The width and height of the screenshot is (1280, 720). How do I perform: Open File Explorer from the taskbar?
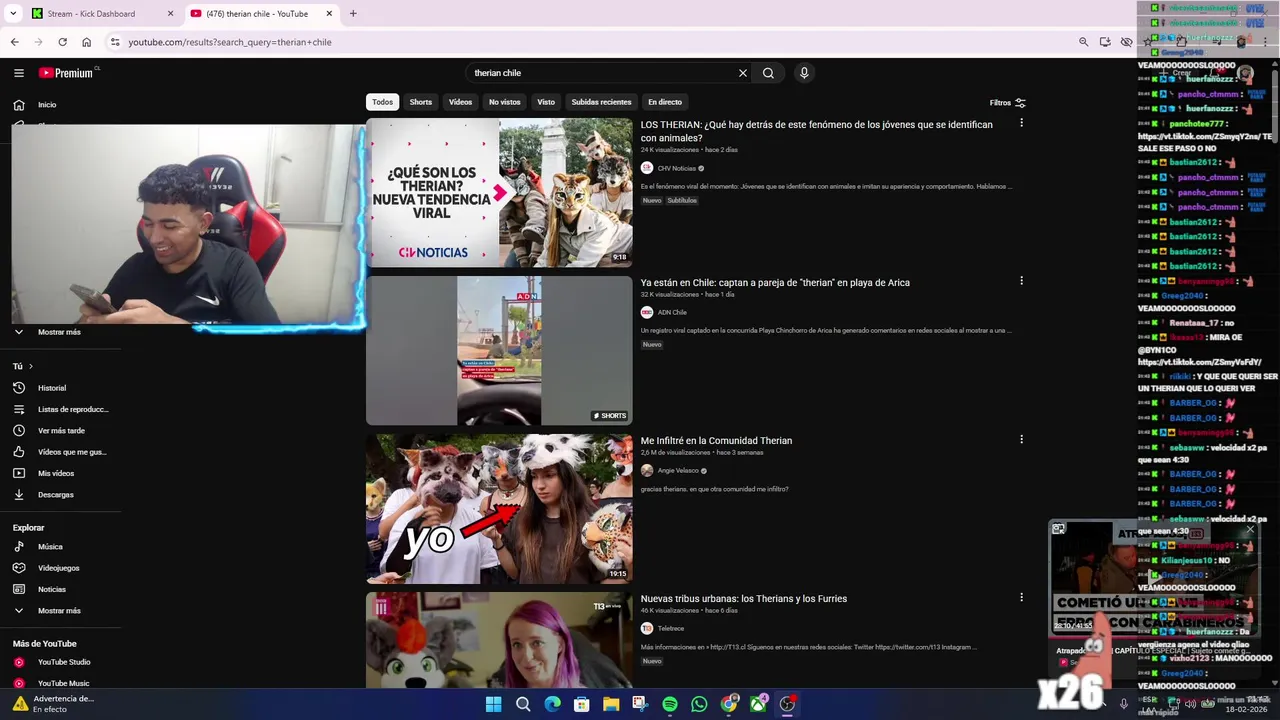(x=611, y=704)
